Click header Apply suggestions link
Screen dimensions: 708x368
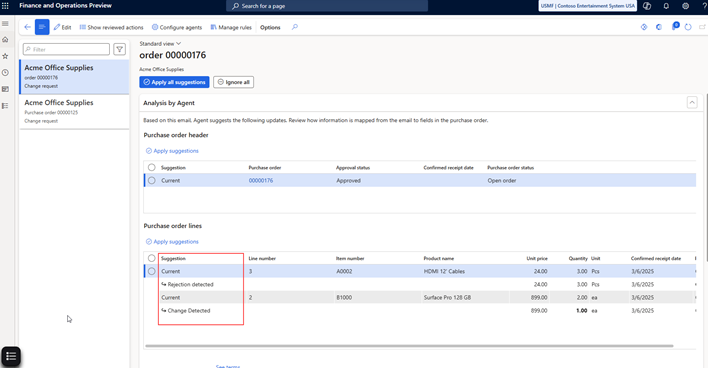[x=172, y=151]
